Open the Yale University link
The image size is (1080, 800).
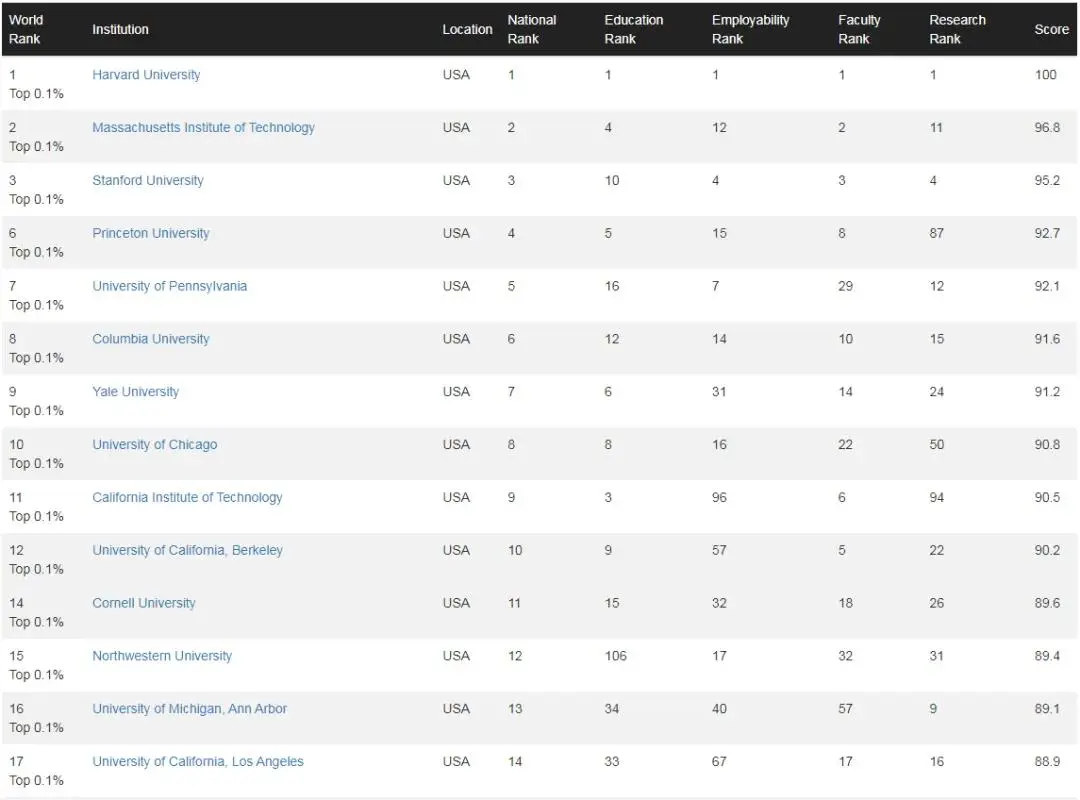tap(136, 391)
